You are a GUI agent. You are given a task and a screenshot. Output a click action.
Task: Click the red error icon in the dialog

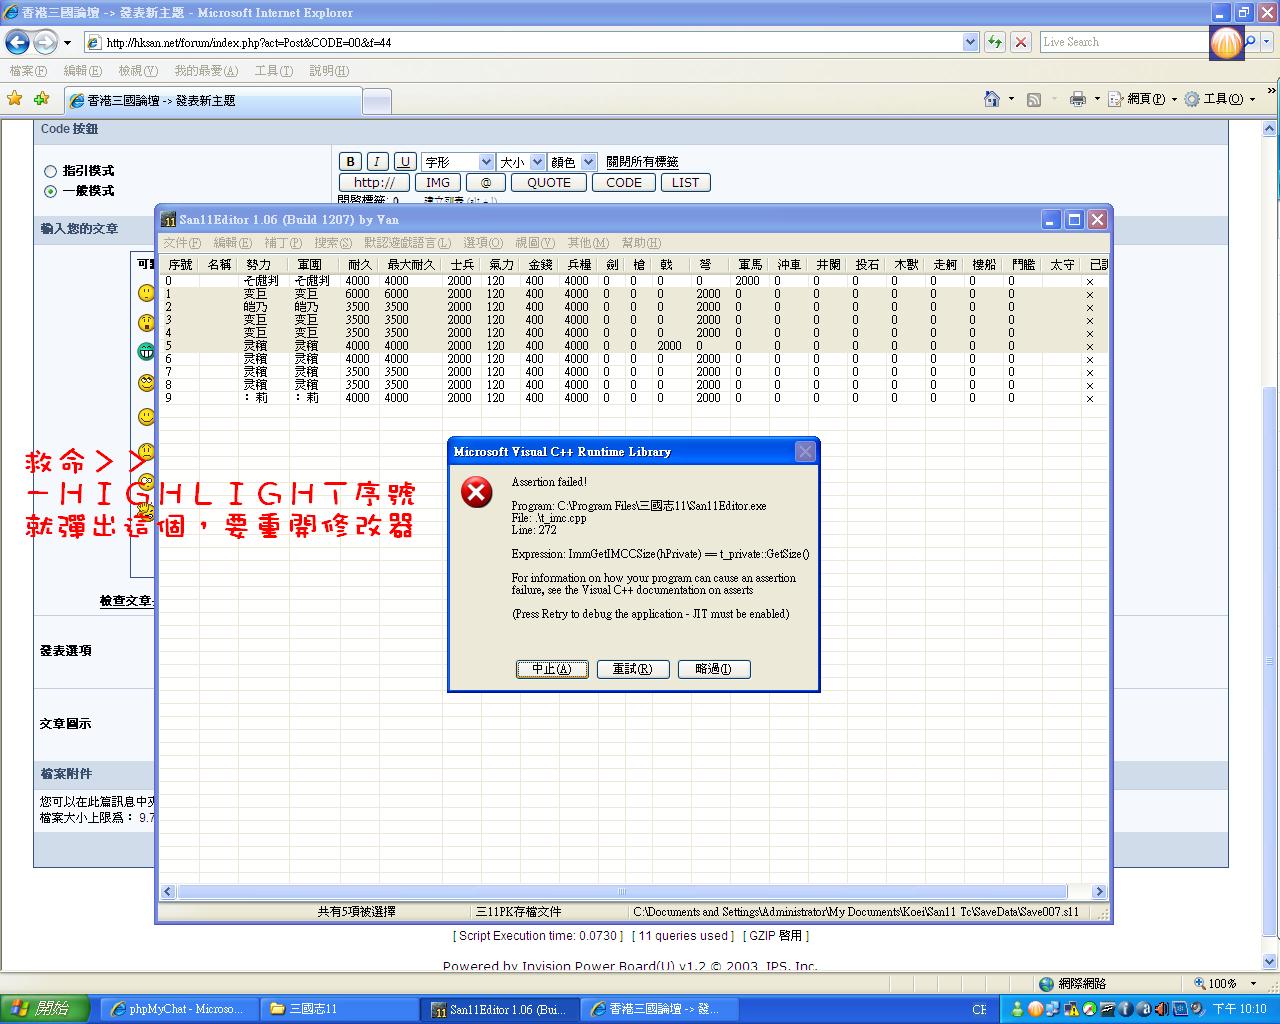[477, 491]
